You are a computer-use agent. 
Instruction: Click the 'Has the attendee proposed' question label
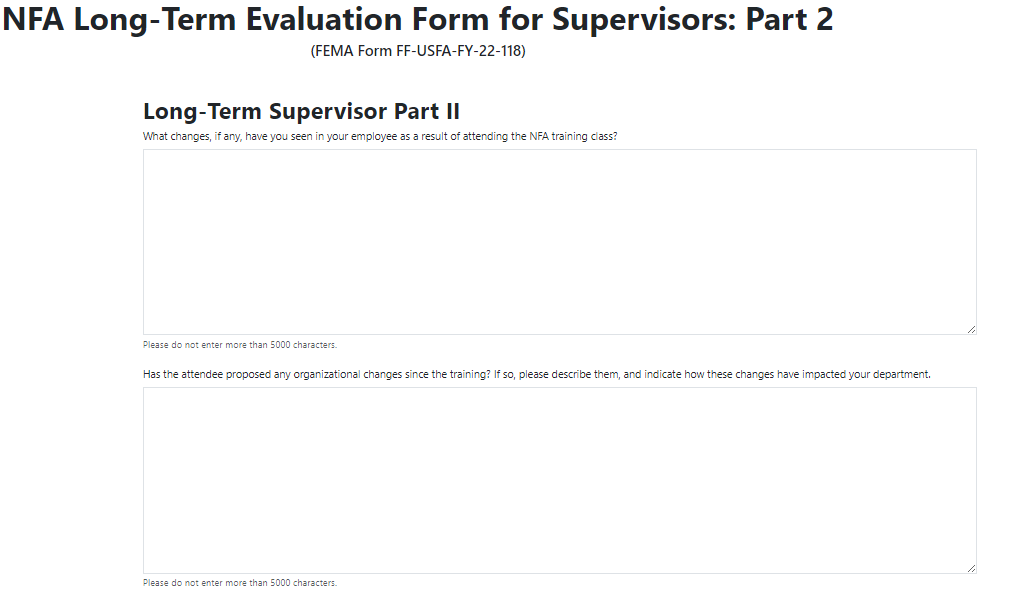(x=537, y=374)
